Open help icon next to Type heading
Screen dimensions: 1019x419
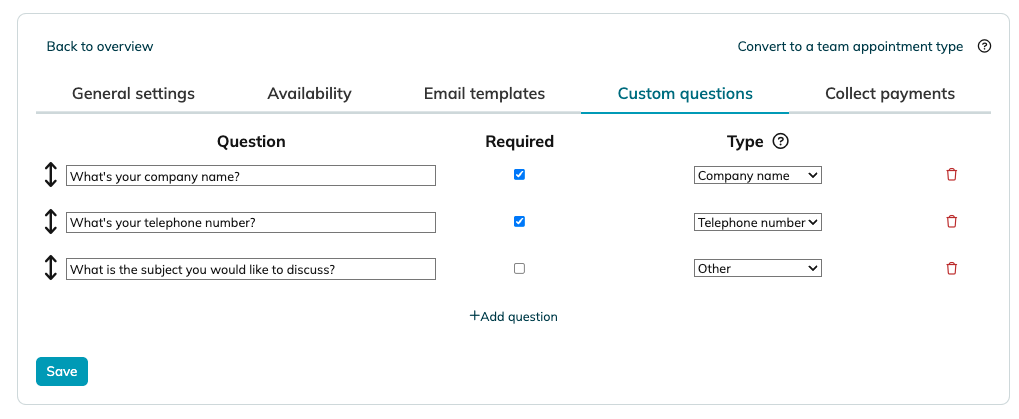tap(781, 141)
